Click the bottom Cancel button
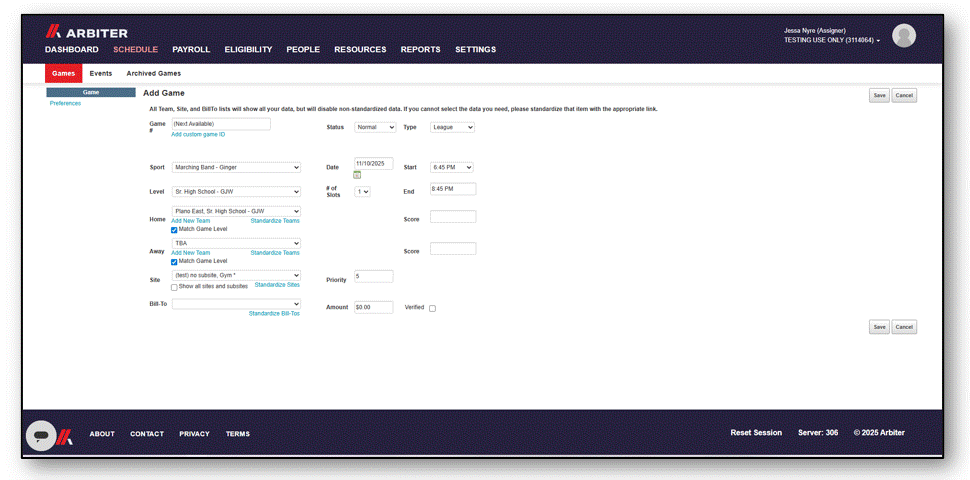Viewport: 970px width, 480px height. point(904,327)
